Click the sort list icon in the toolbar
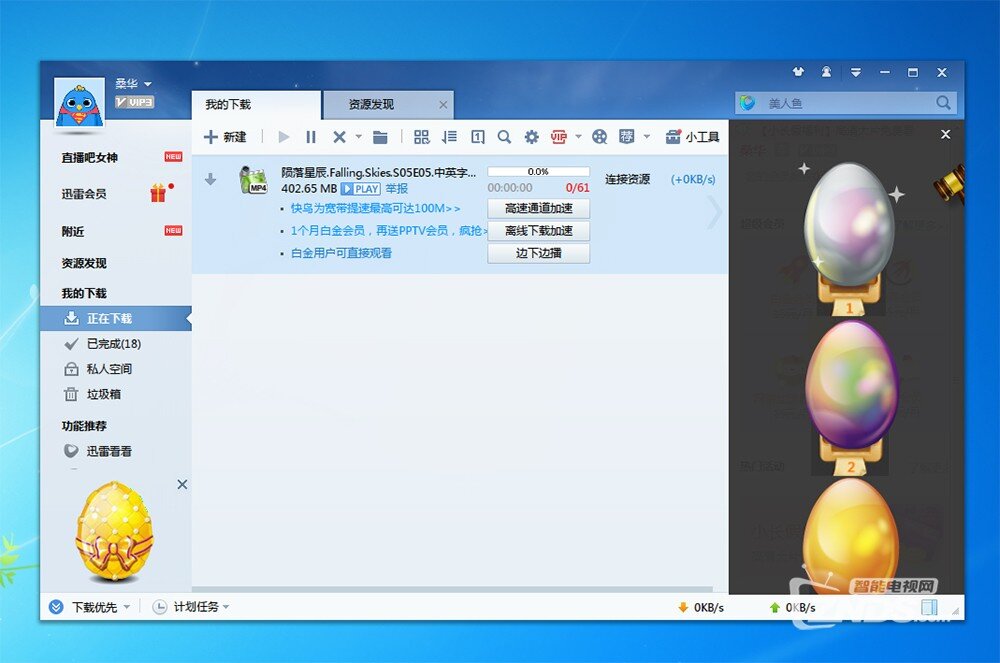The width and height of the screenshot is (1000, 663). coord(450,137)
